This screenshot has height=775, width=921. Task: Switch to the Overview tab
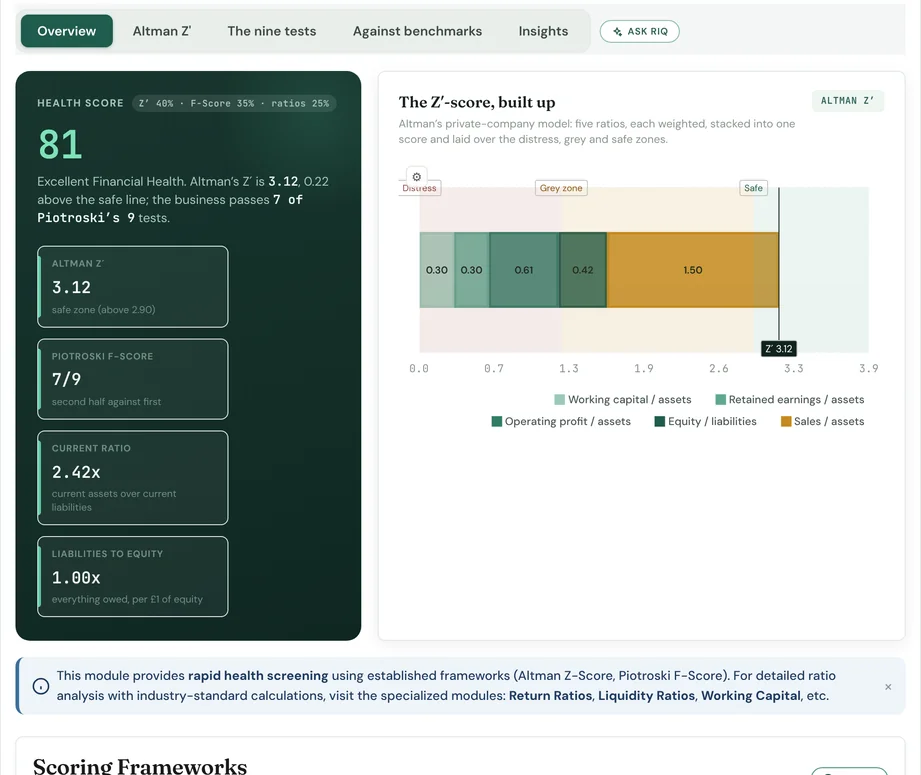tap(66, 31)
